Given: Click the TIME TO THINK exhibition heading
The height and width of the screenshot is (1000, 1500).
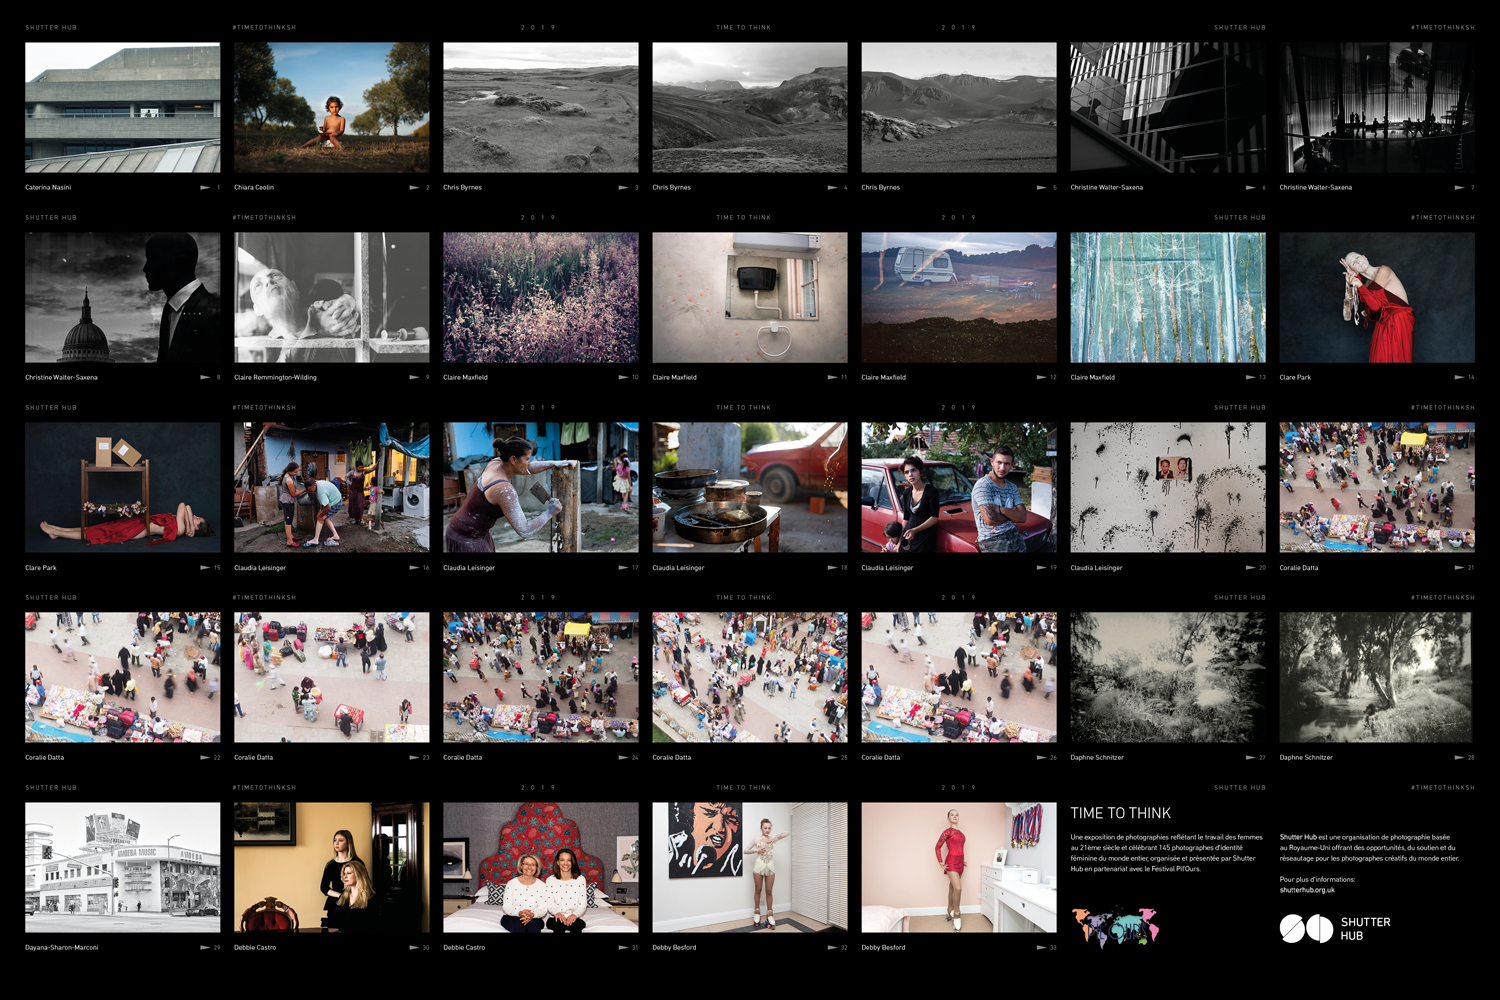Looking at the screenshot, I should coord(1120,813).
